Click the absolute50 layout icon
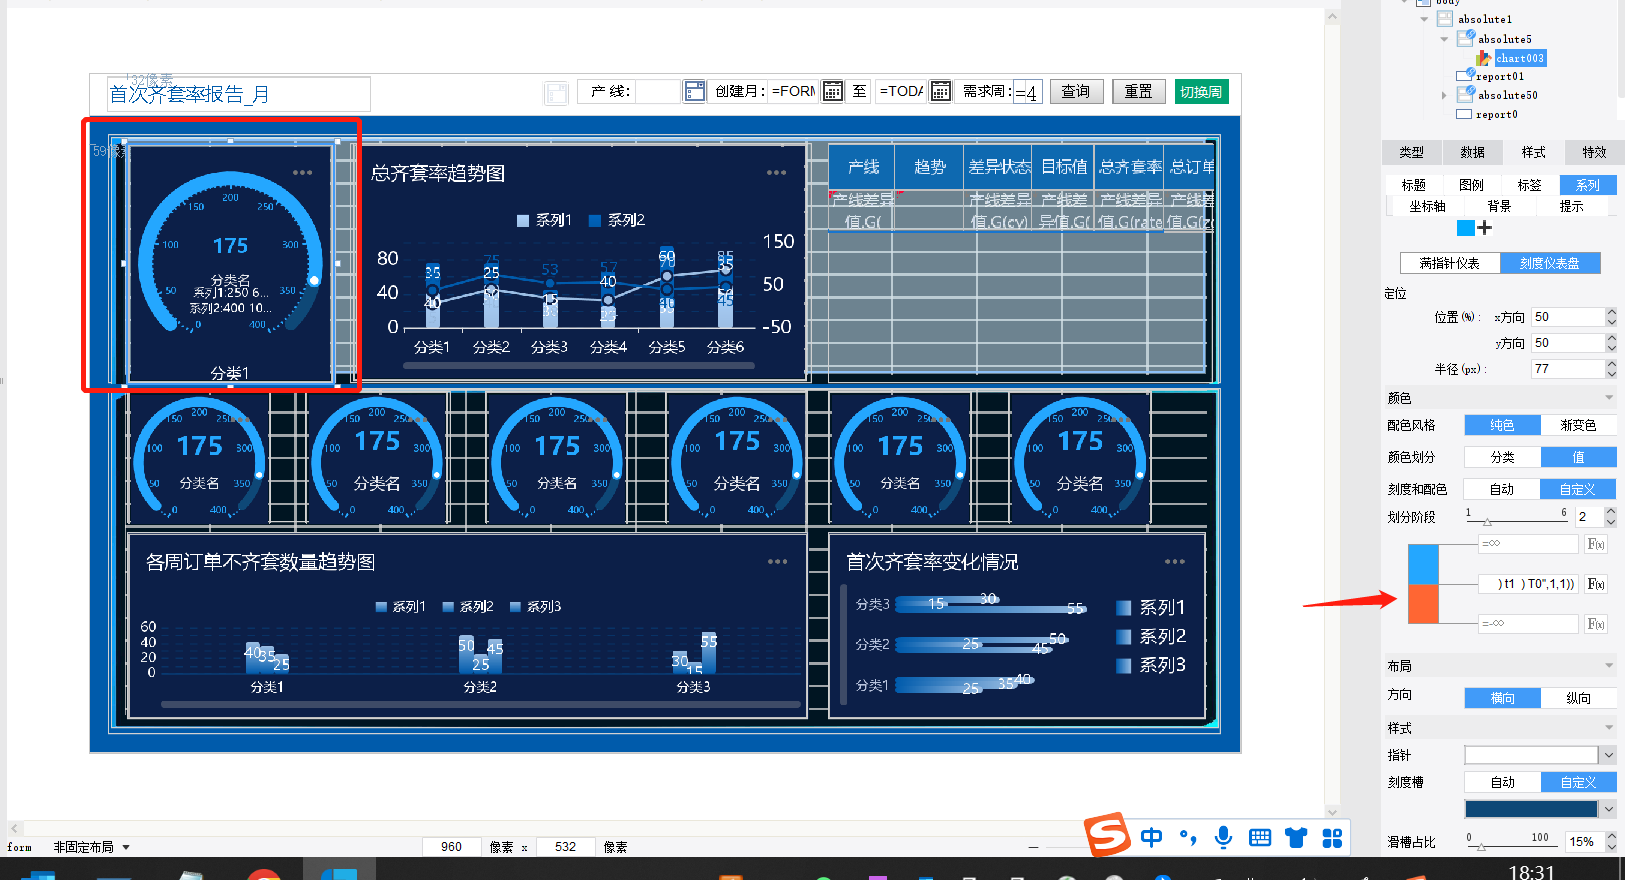The height and width of the screenshot is (880, 1625). point(1466,95)
